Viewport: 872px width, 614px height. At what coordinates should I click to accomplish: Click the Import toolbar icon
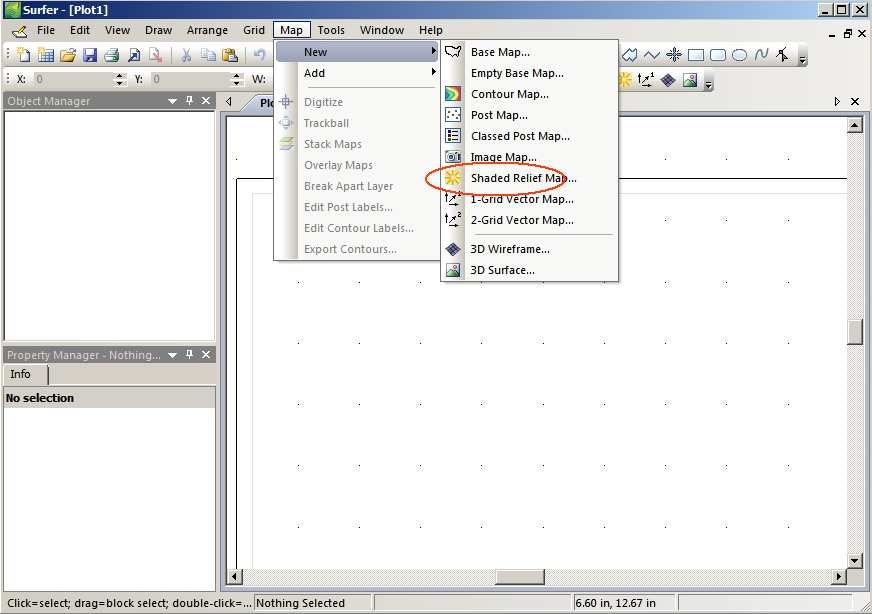pyautogui.click(x=134, y=55)
